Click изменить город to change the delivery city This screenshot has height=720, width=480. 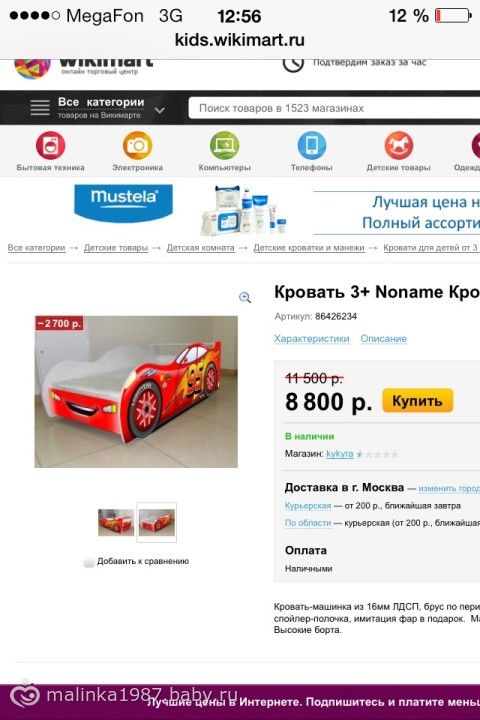[449, 489]
